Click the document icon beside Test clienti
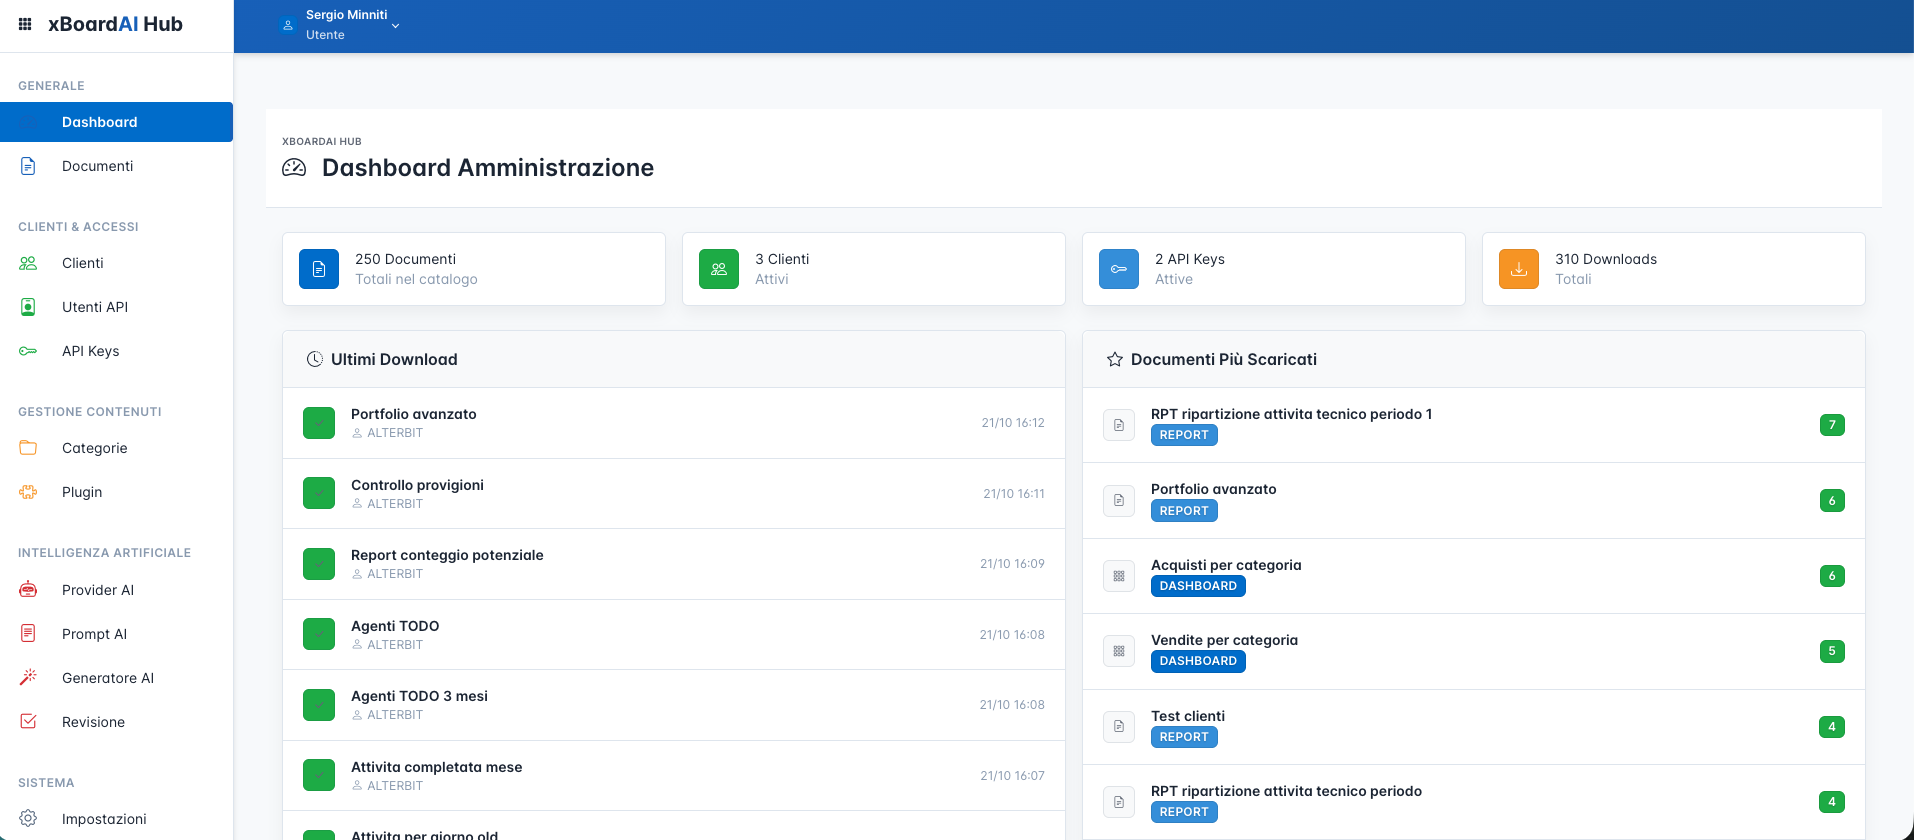Viewport: 1914px width, 840px height. [1119, 727]
